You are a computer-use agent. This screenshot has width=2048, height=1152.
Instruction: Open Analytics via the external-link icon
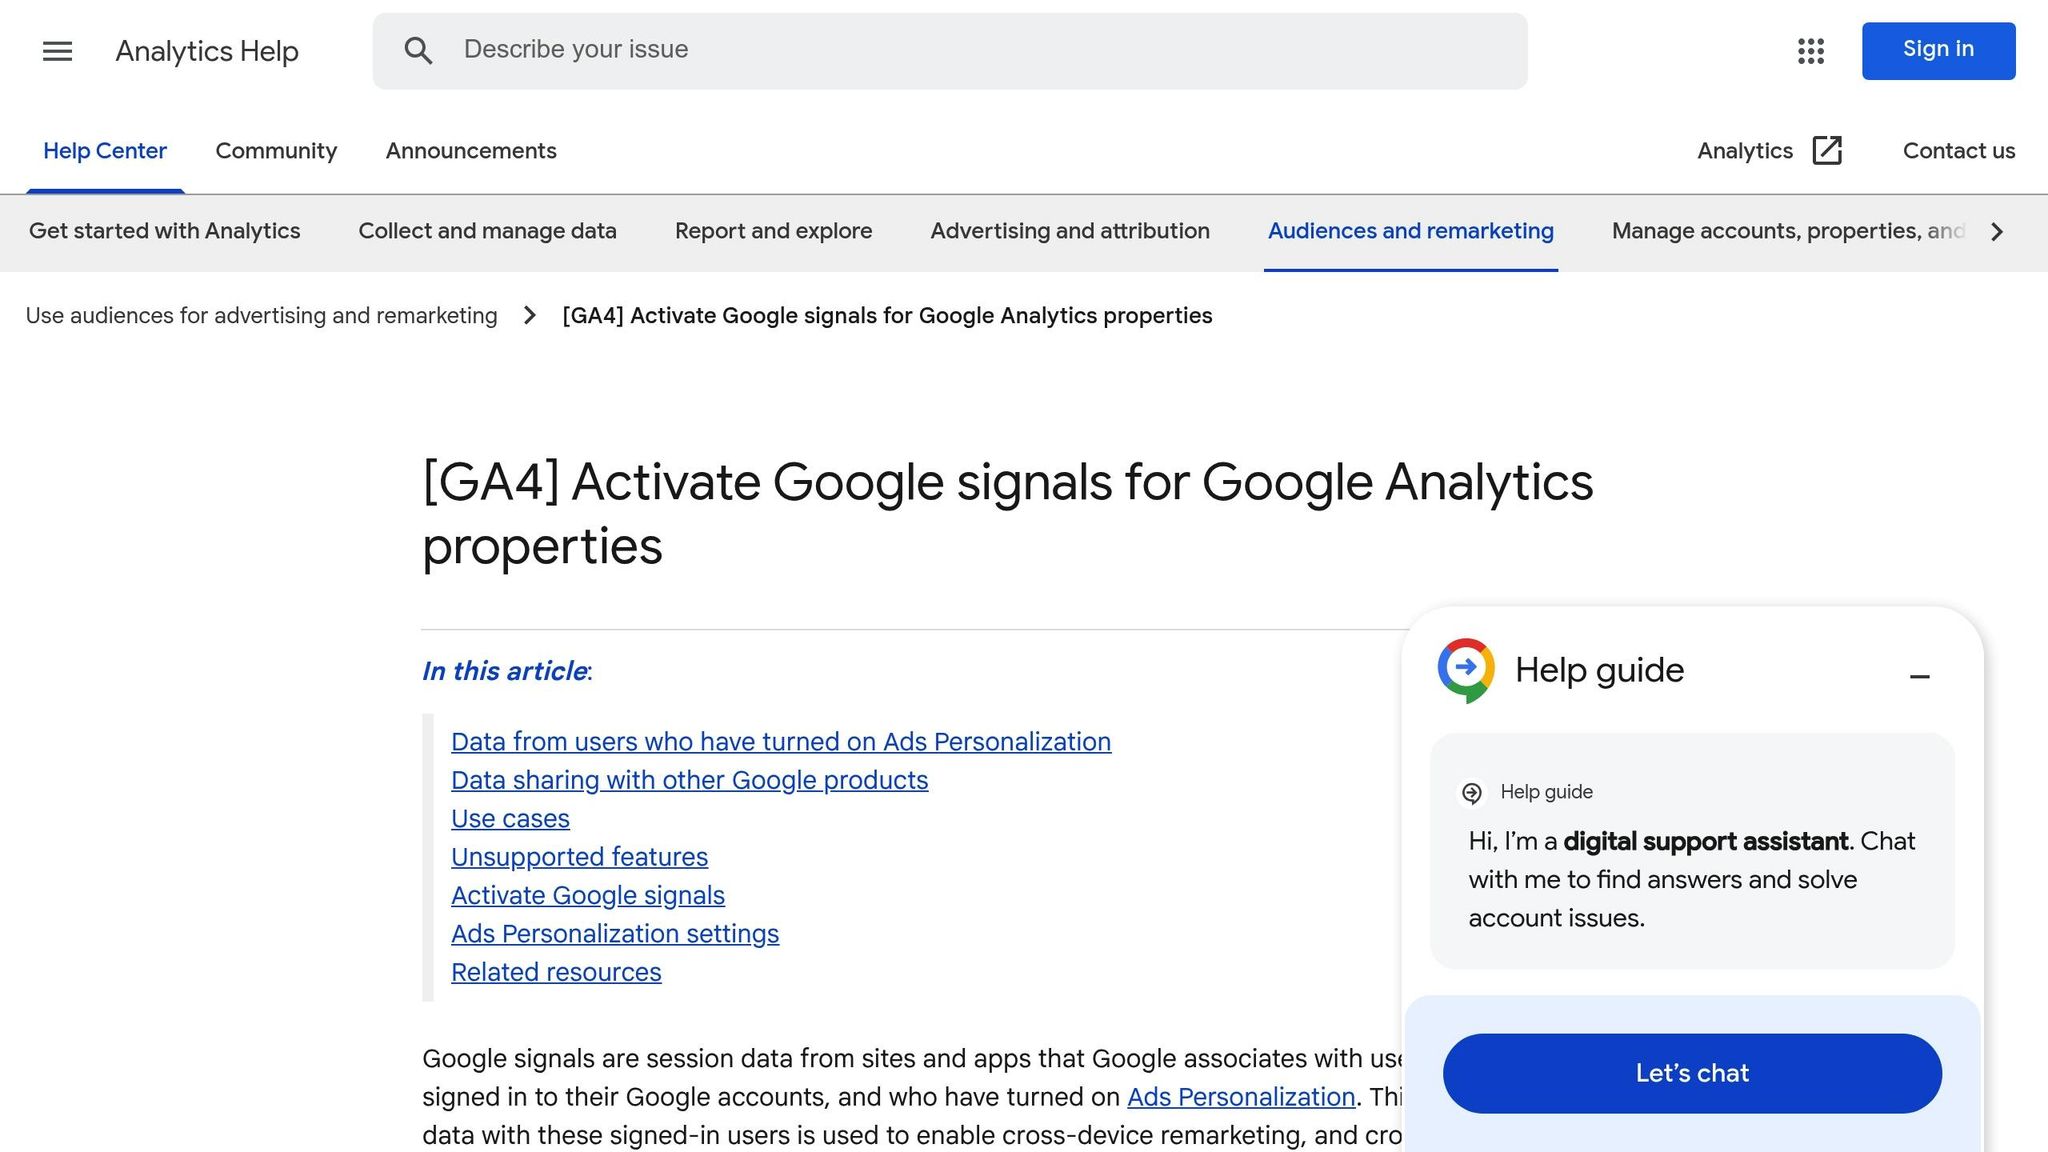(1827, 150)
